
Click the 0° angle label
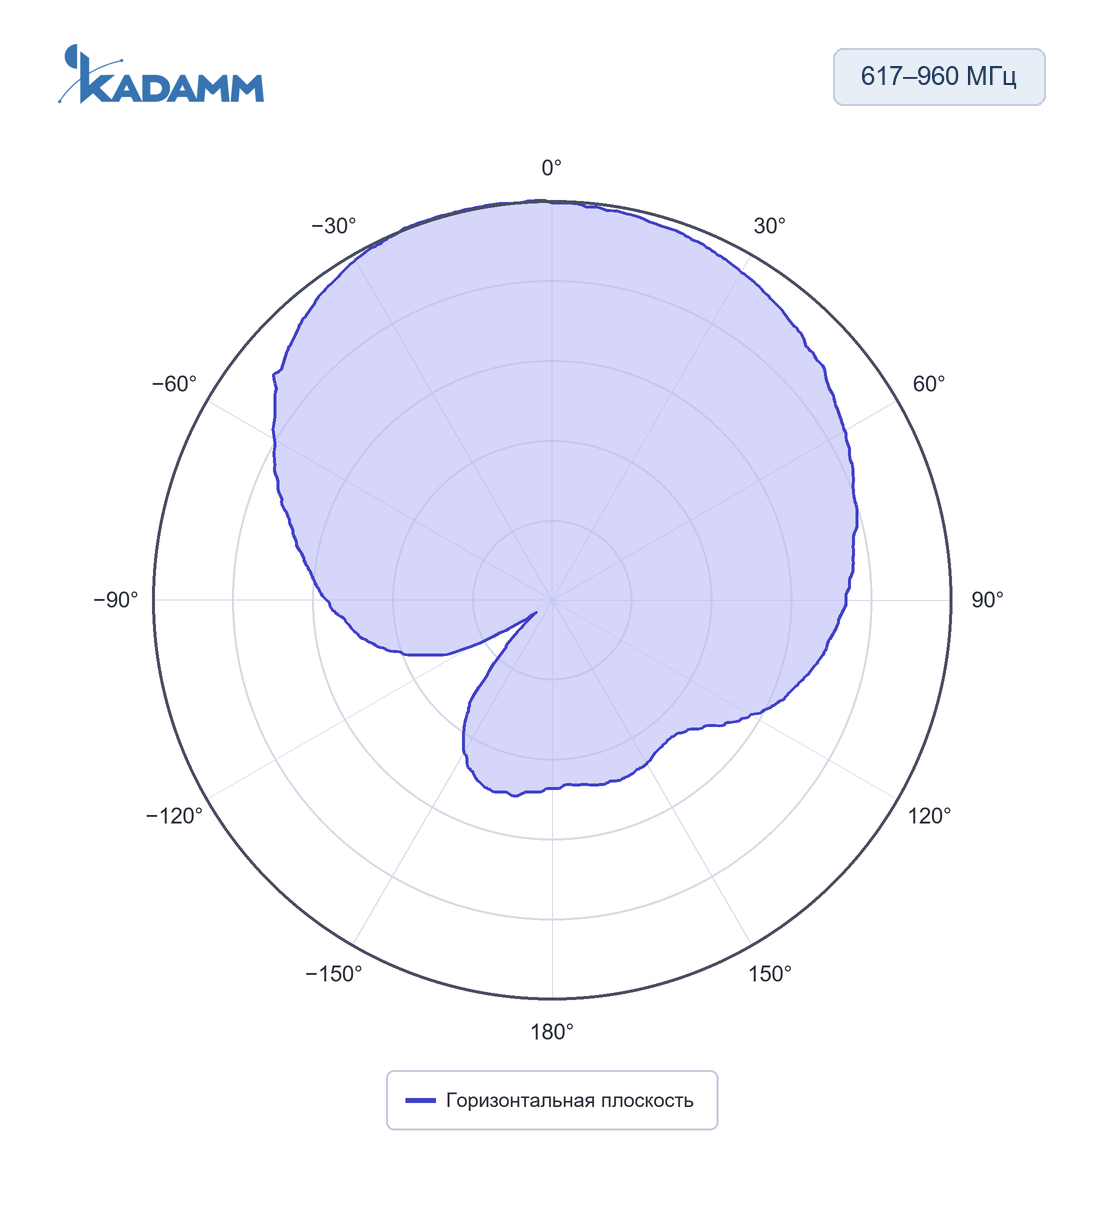(x=552, y=168)
